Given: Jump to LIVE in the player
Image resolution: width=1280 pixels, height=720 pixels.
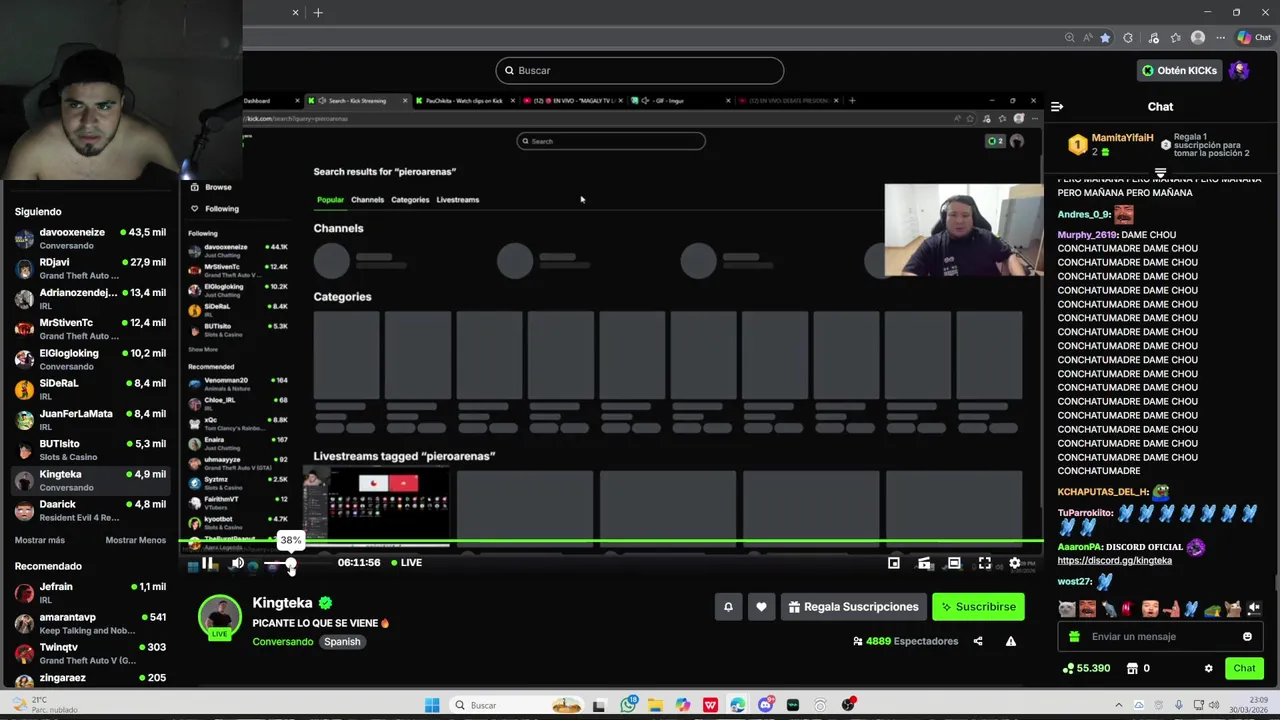Looking at the screenshot, I should pyautogui.click(x=406, y=563).
